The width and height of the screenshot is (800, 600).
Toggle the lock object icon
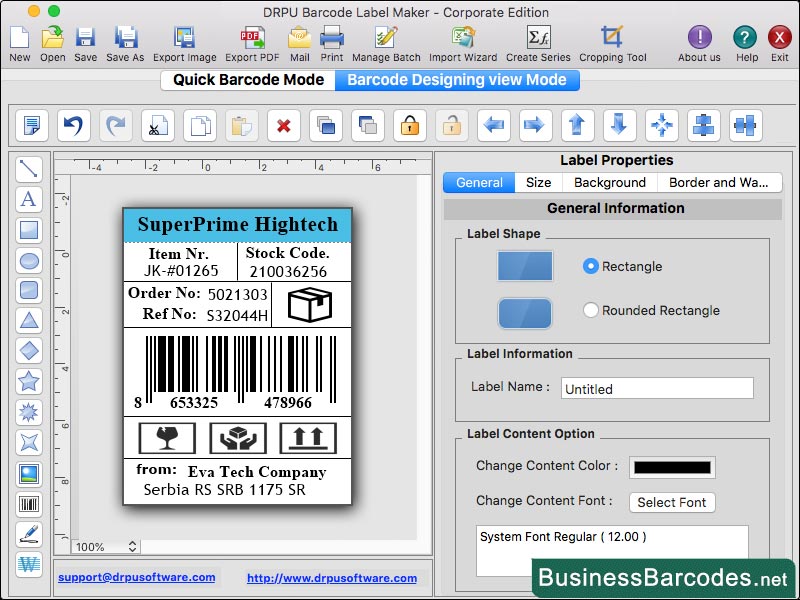[408, 125]
